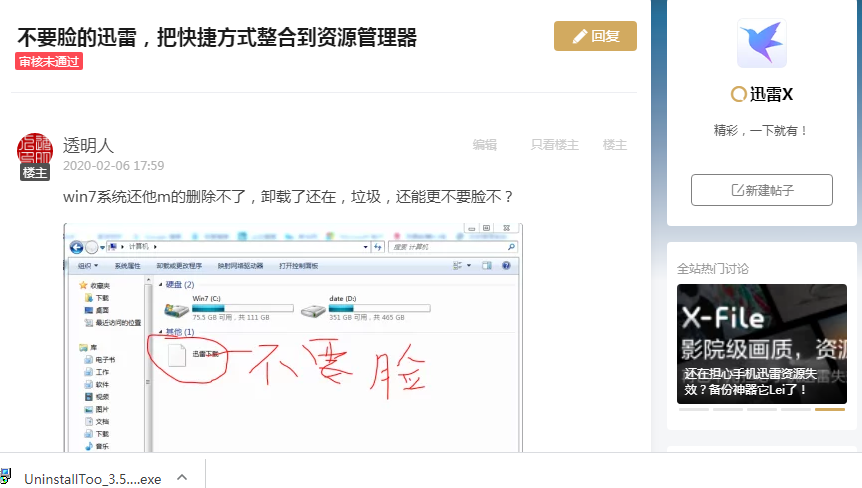Click the 楼主 badge below the avatar

[x=35, y=173]
